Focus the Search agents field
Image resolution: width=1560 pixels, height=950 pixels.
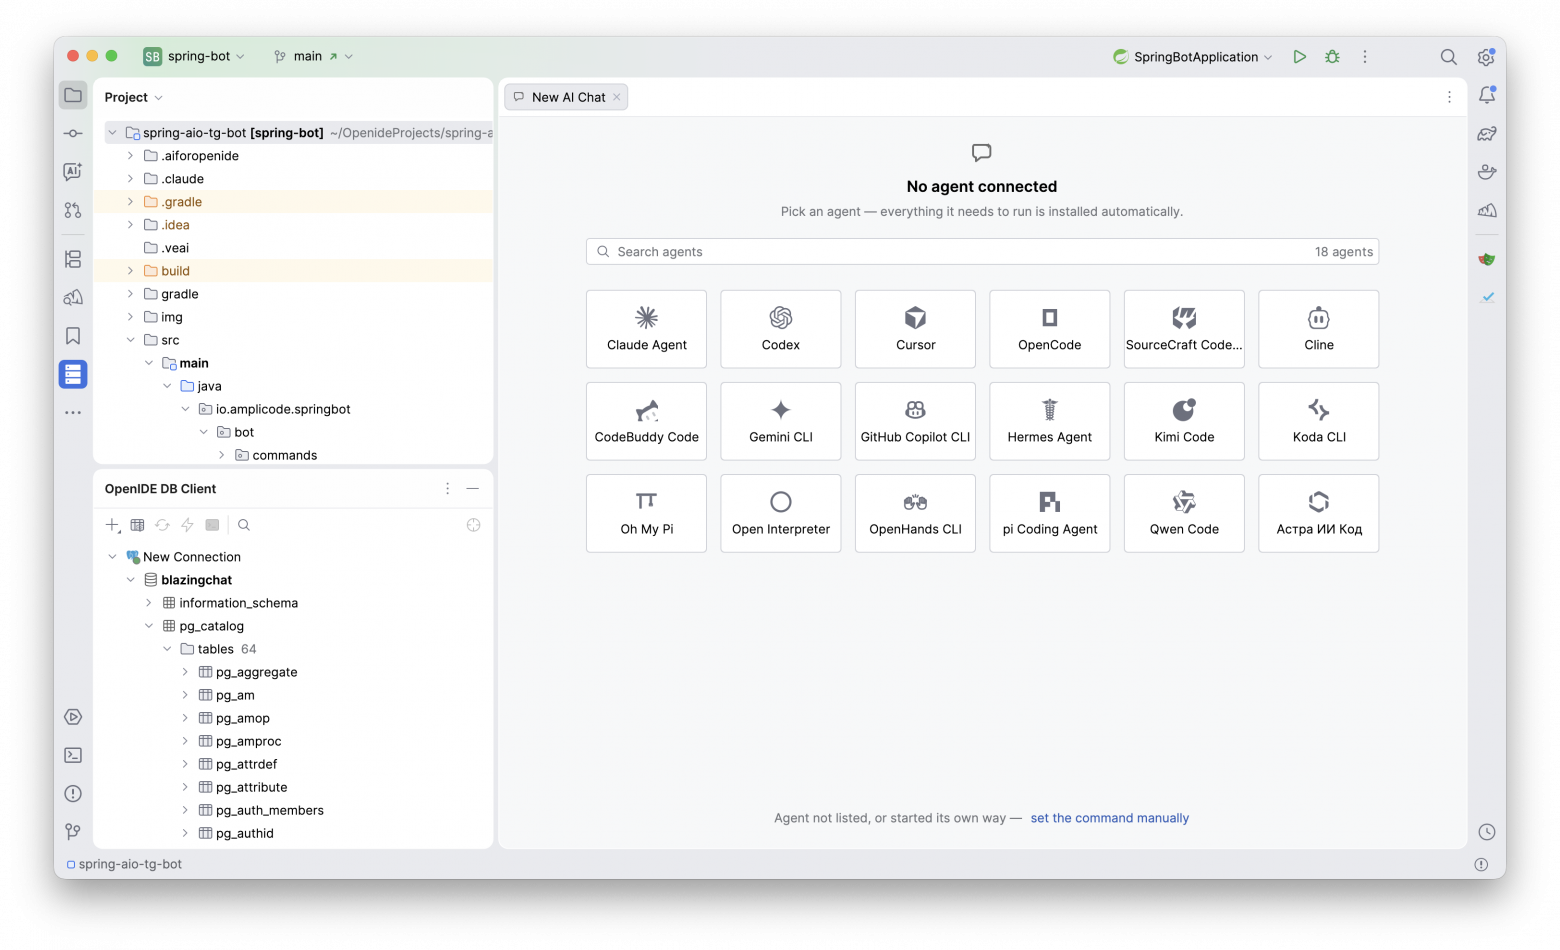(x=982, y=252)
